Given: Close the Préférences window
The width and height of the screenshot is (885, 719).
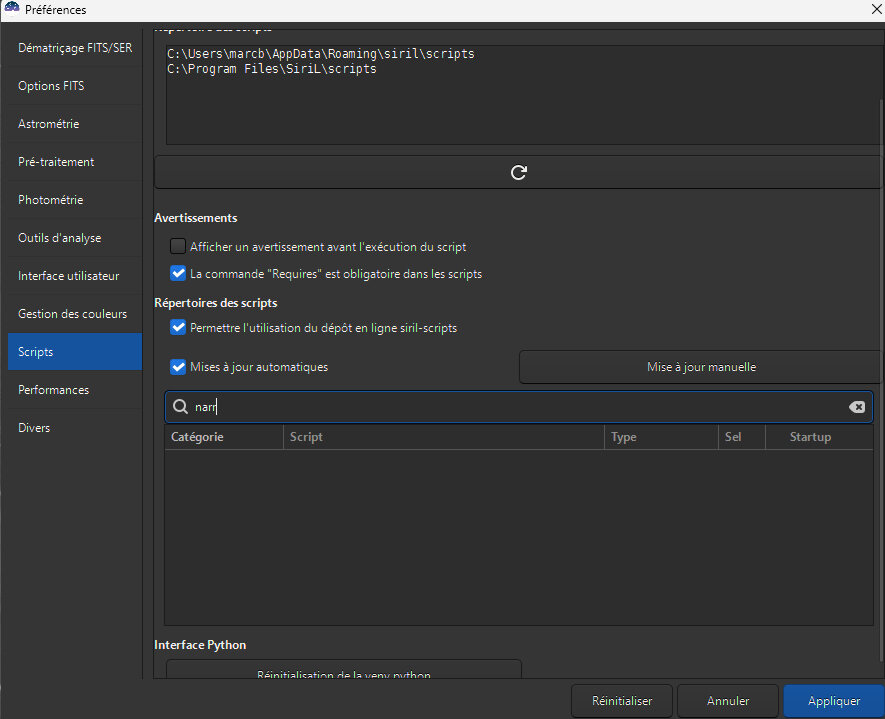Looking at the screenshot, I should [877, 9].
